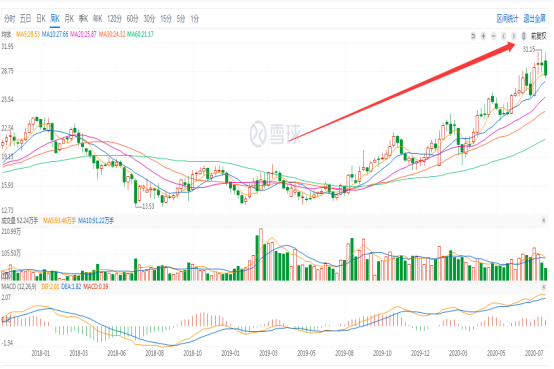Move chart left with the left arrow icon

coord(504,36)
